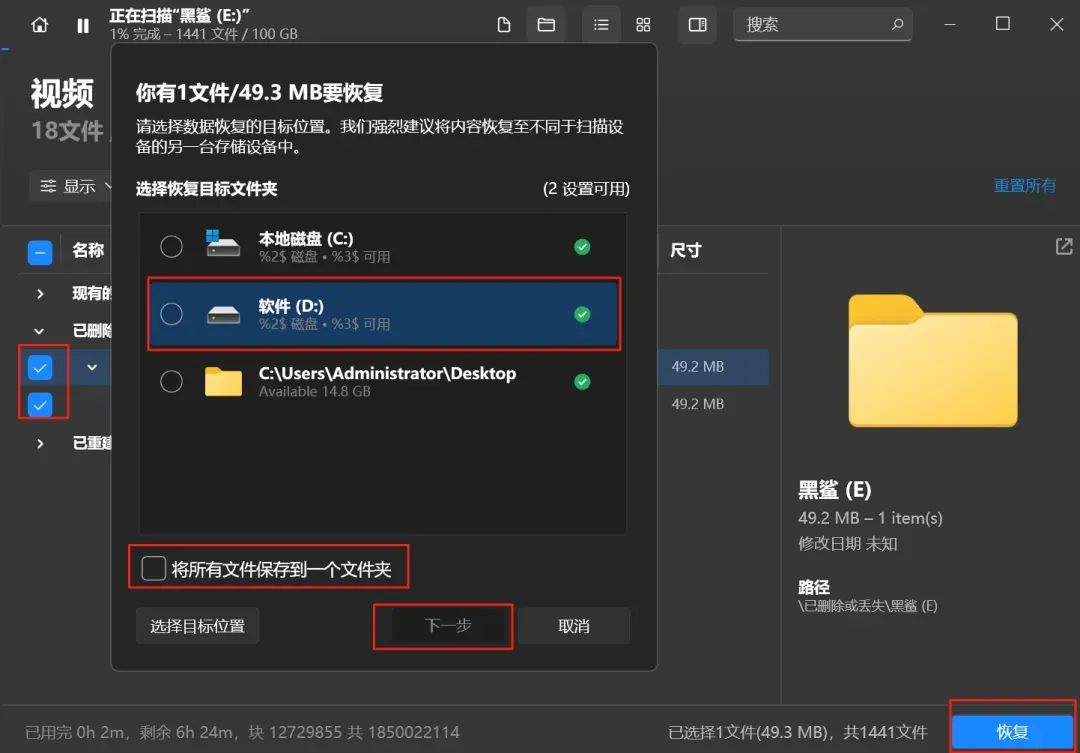Select the 本地磁盘 (C:) radio button

171,246
